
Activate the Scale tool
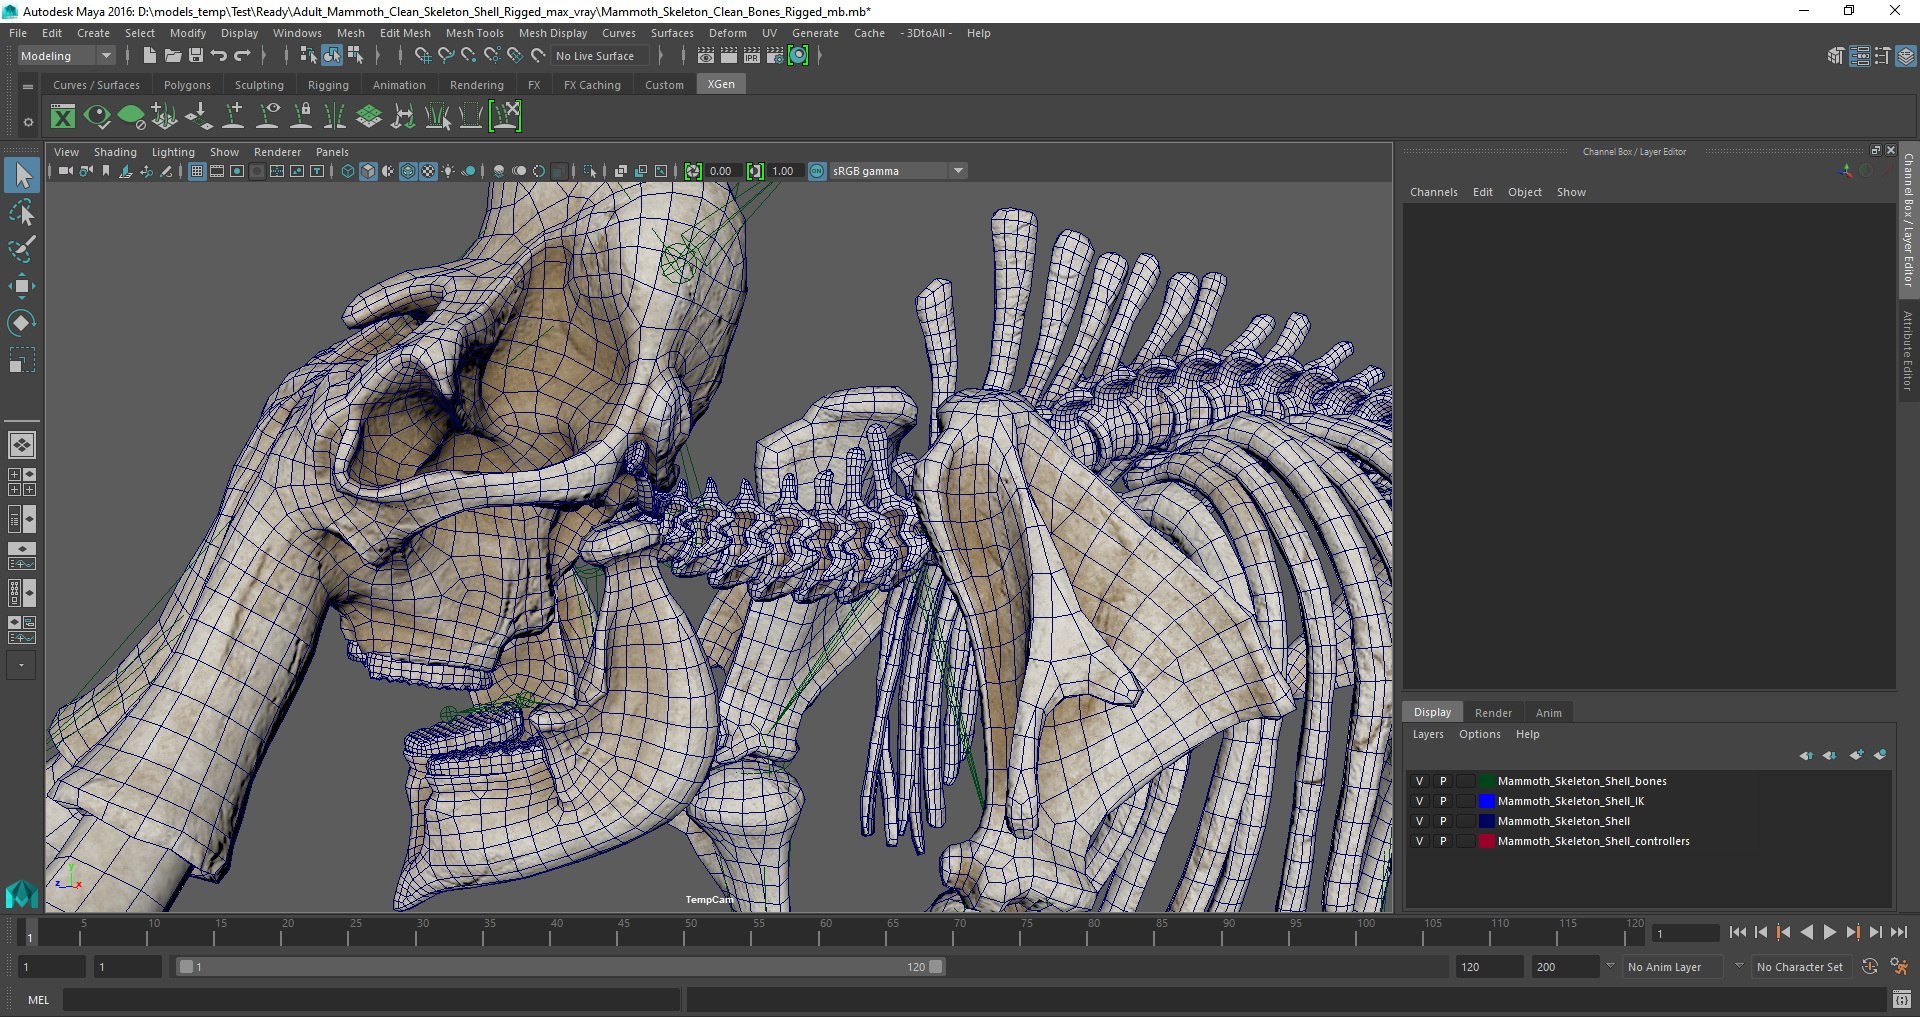coord(22,359)
